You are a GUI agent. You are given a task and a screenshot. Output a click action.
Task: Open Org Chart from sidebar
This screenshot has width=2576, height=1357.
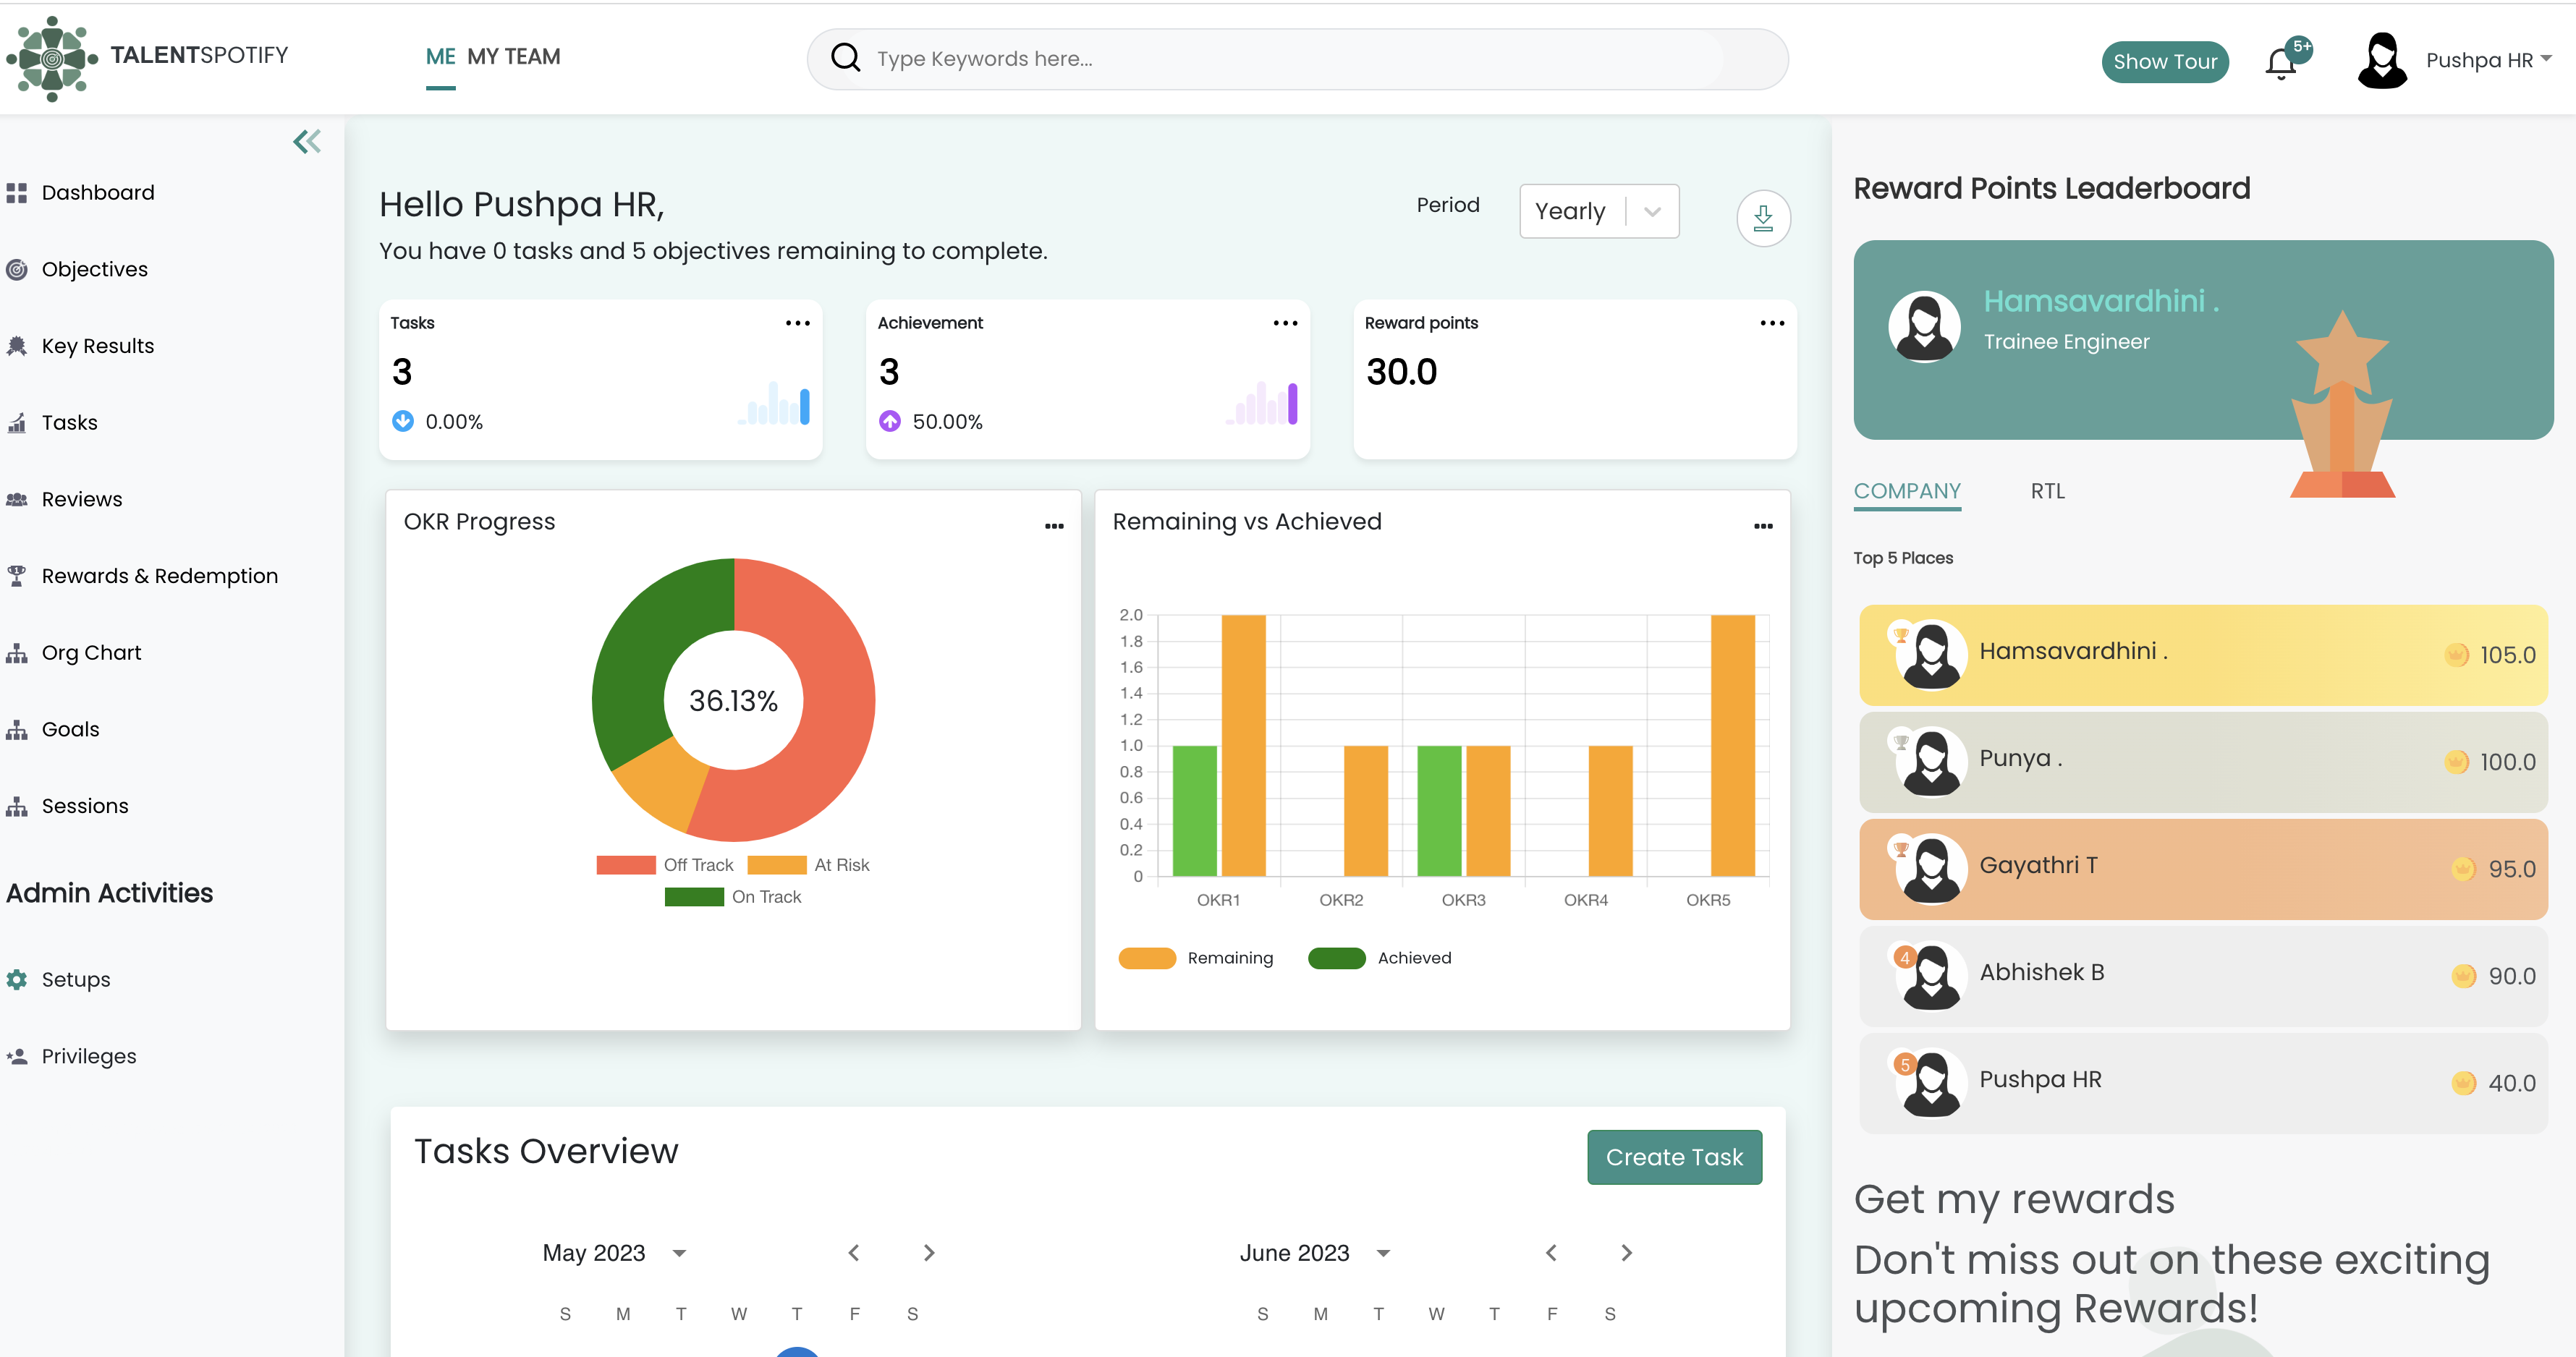click(x=91, y=653)
